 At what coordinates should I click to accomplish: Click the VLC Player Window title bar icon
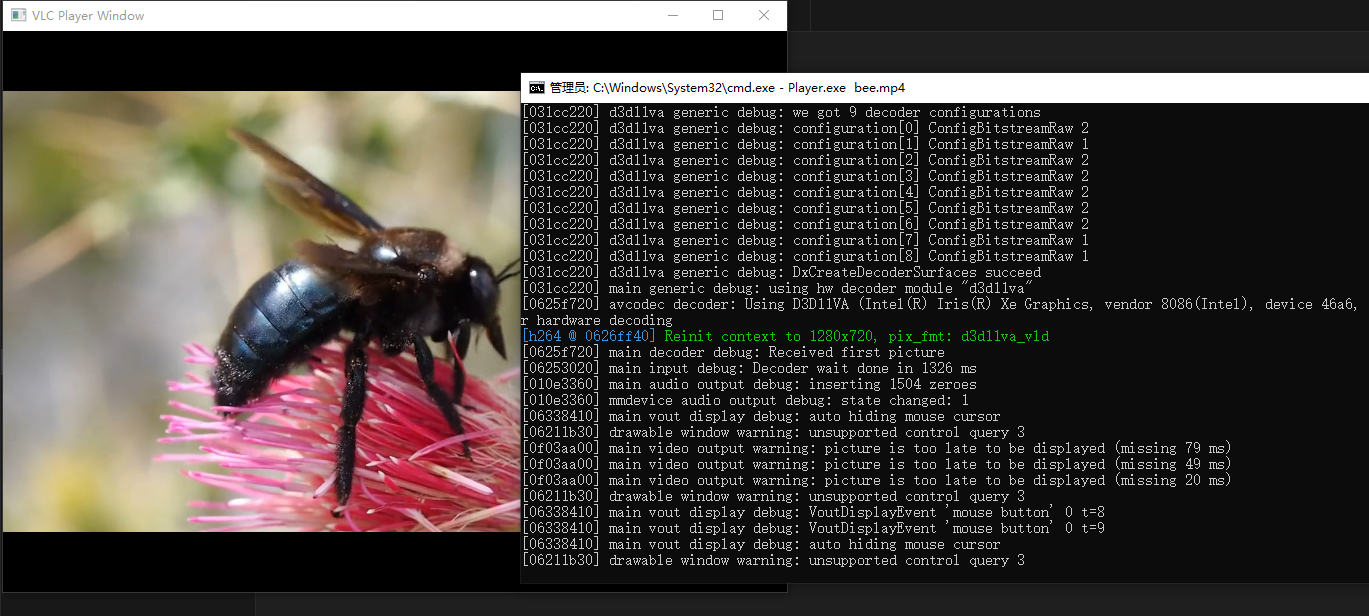17,16
